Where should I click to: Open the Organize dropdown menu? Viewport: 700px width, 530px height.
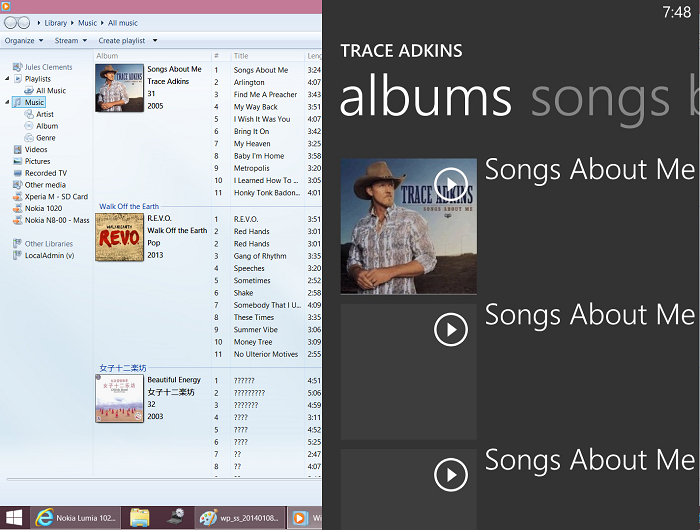pyautogui.click(x=23, y=41)
